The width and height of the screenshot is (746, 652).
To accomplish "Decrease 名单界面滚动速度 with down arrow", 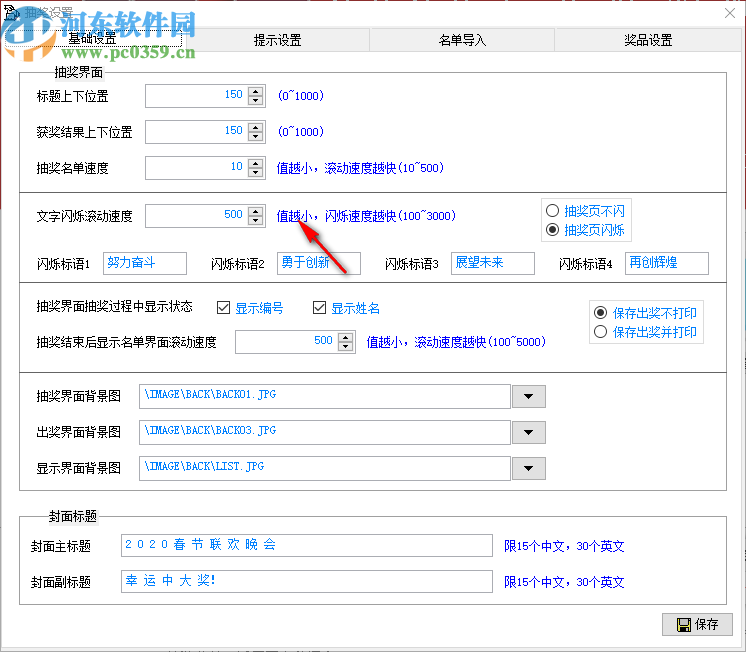I will coord(345,346).
